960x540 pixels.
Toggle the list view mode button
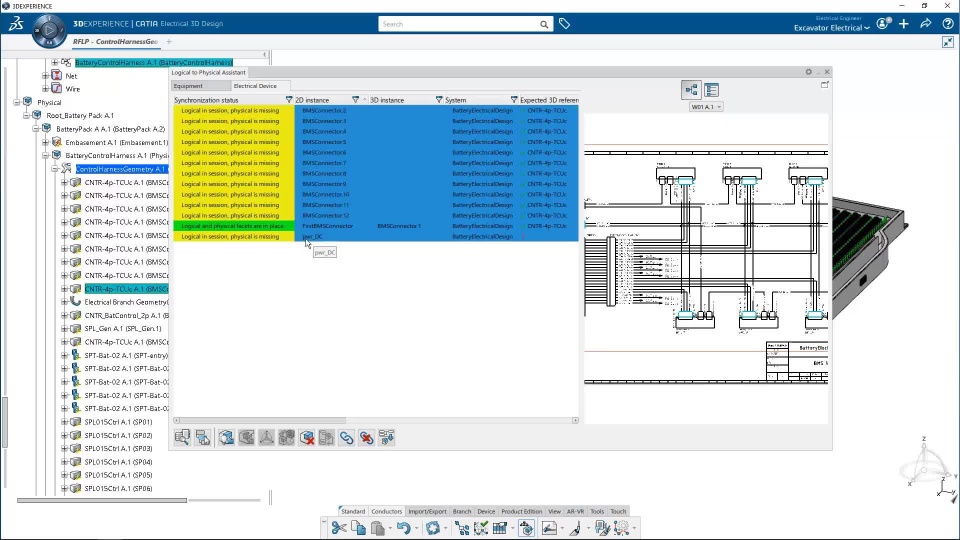(x=711, y=90)
